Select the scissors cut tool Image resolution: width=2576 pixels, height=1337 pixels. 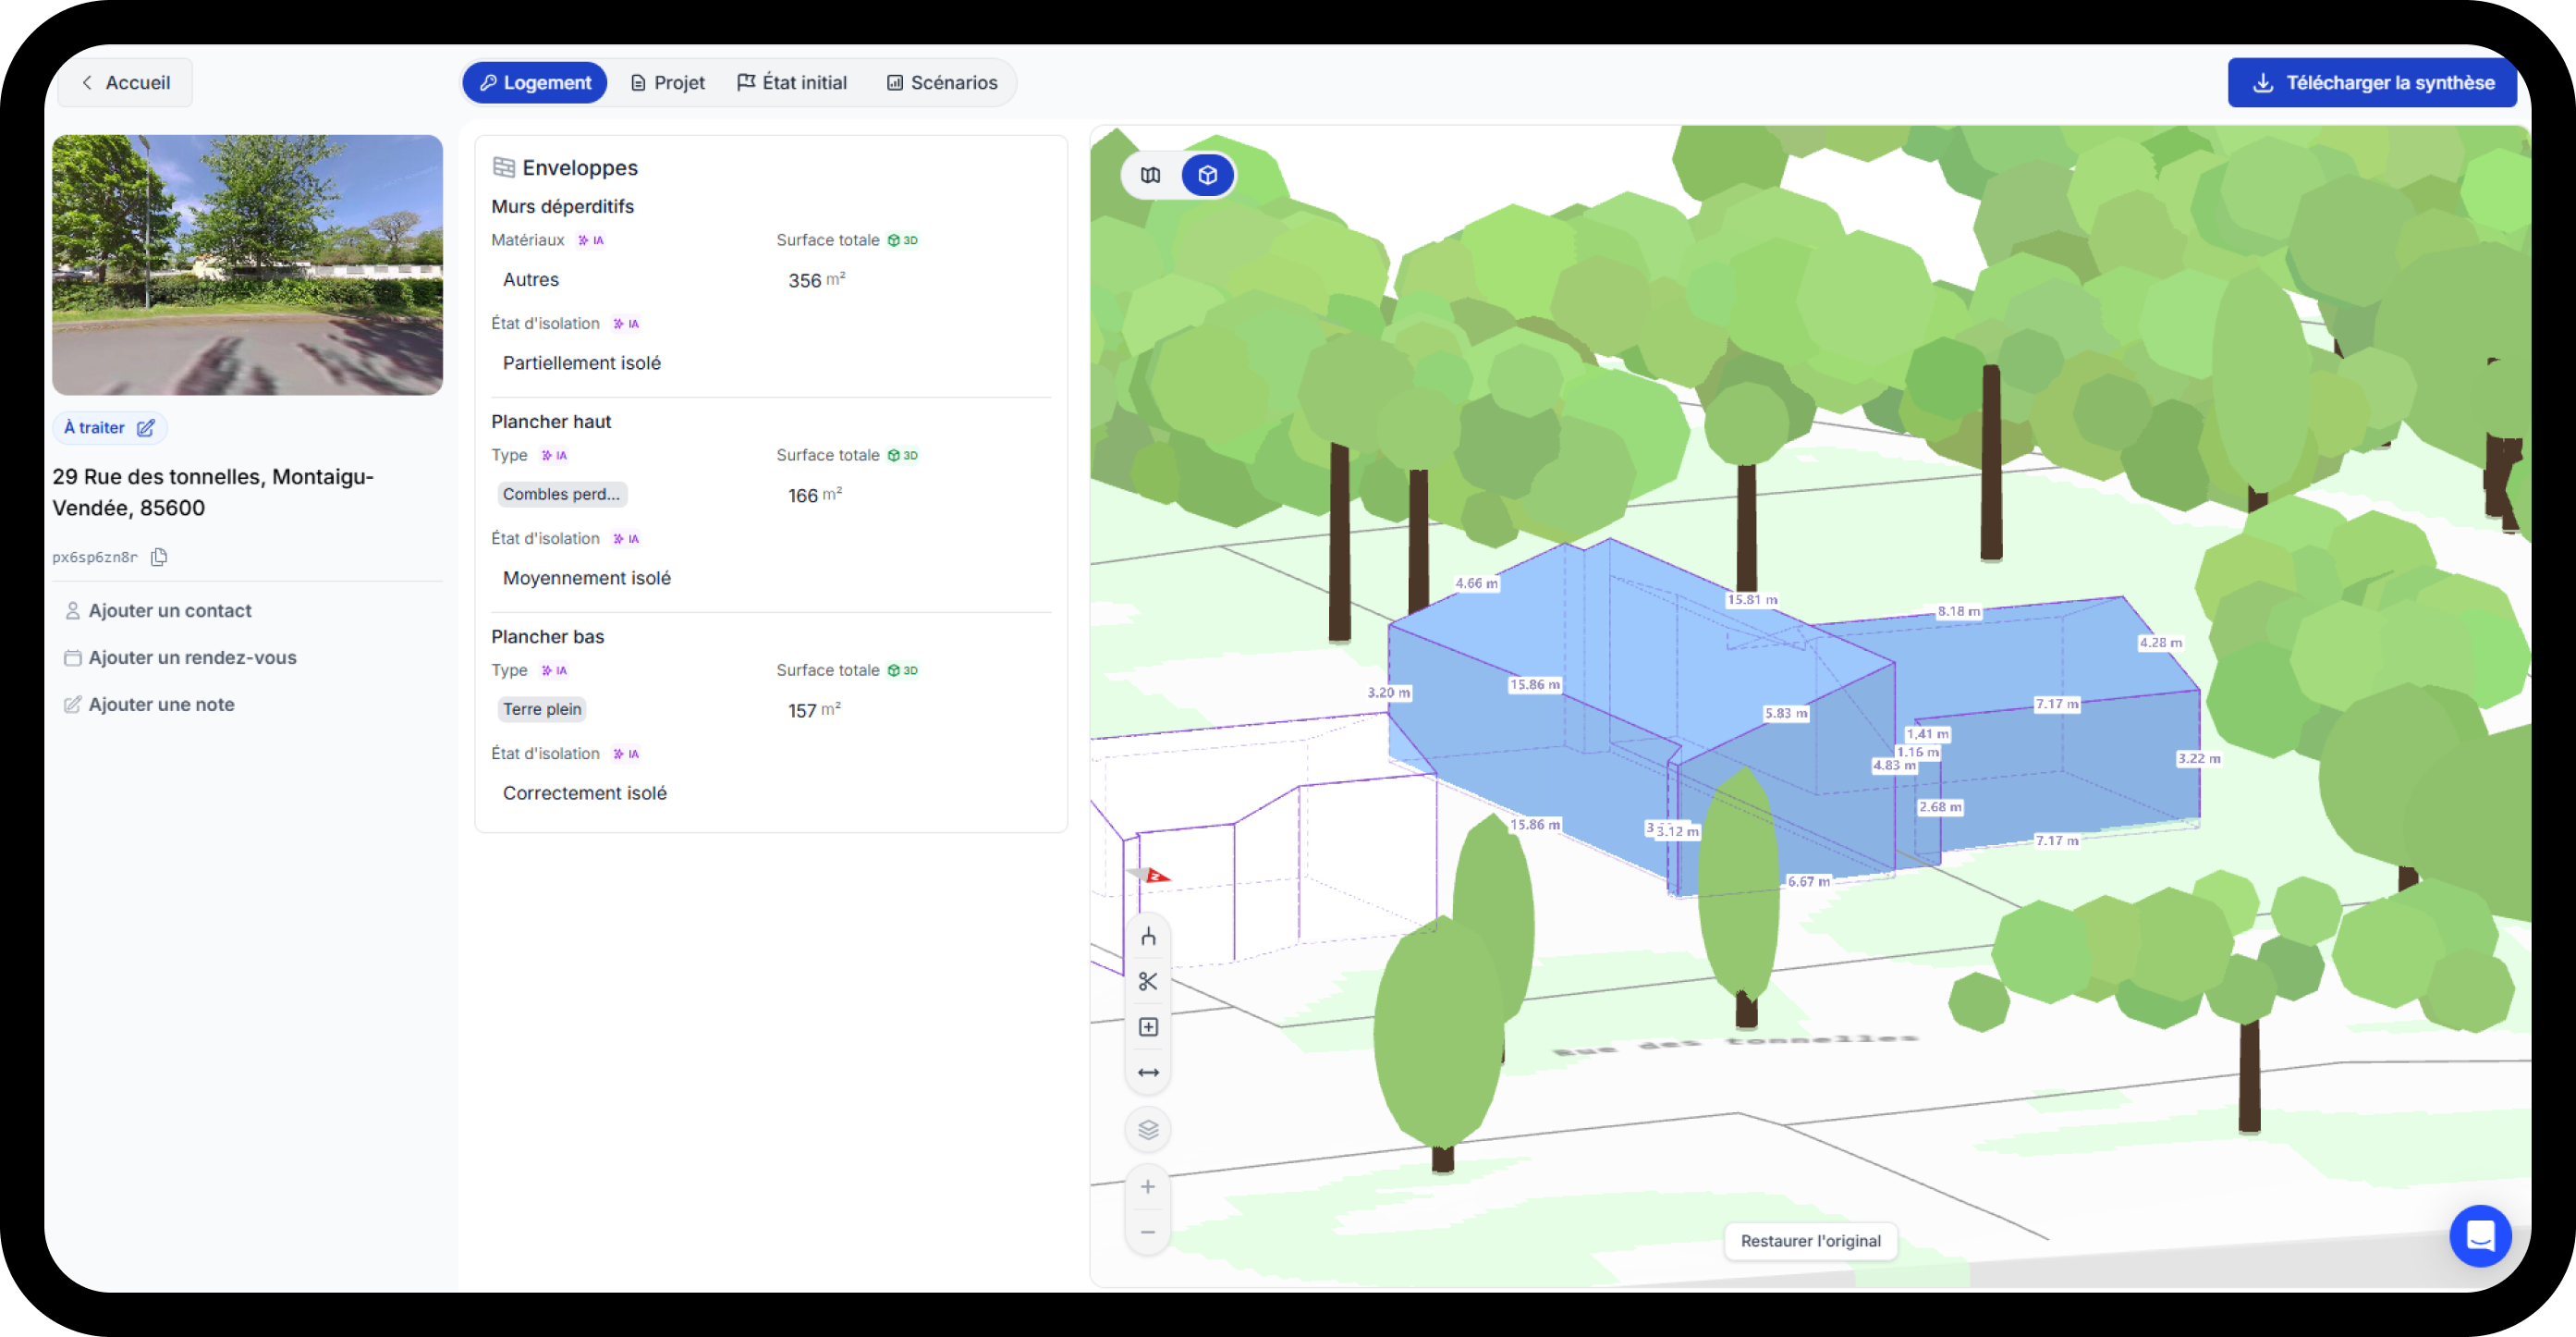[x=1148, y=982]
